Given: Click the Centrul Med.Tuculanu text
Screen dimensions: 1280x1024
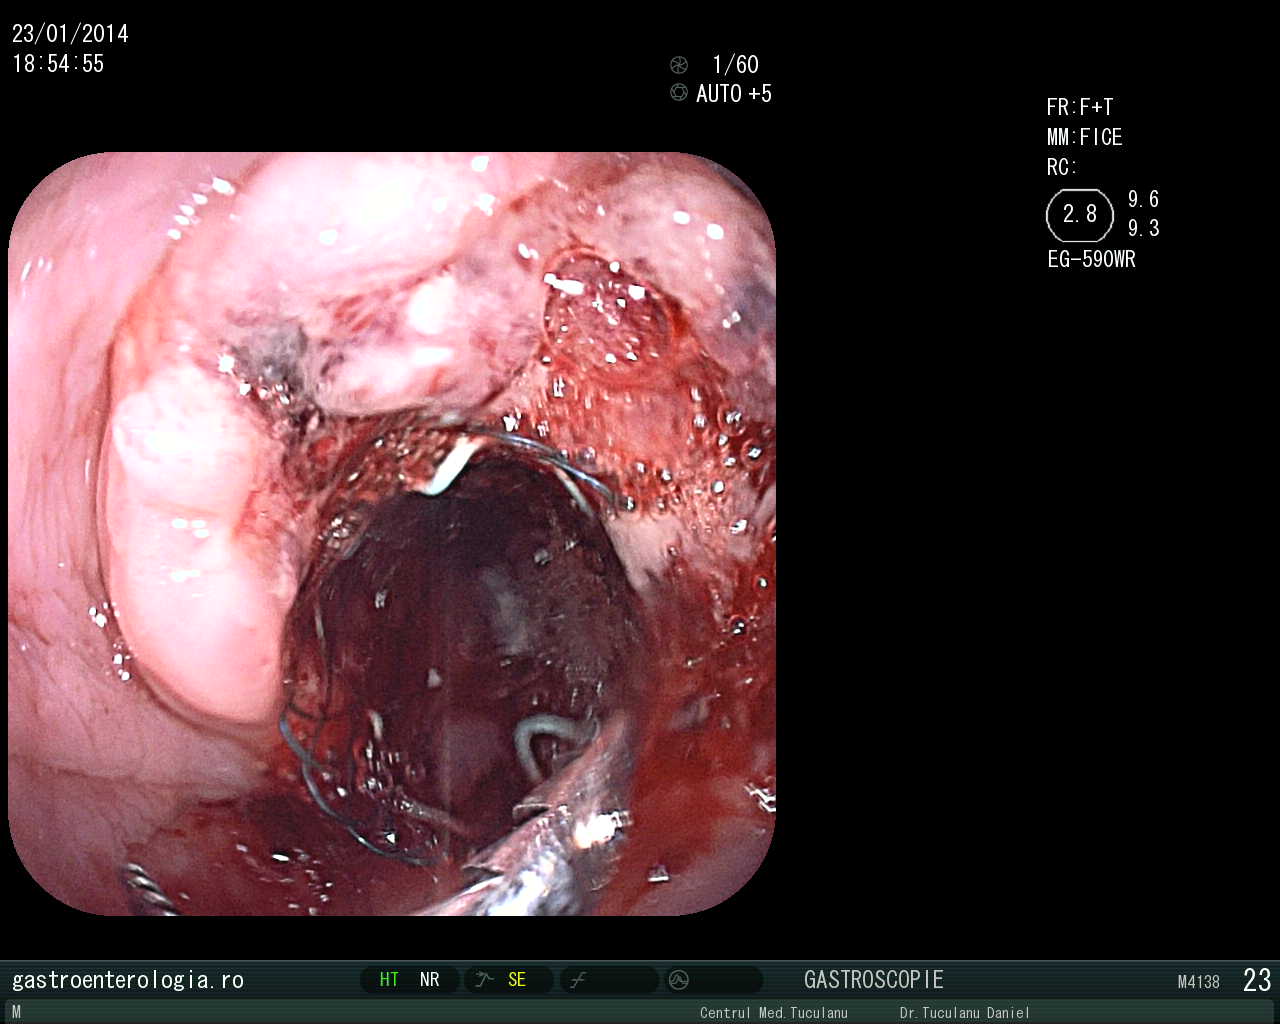Looking at the screenshot, I should tap(774, 1013).
